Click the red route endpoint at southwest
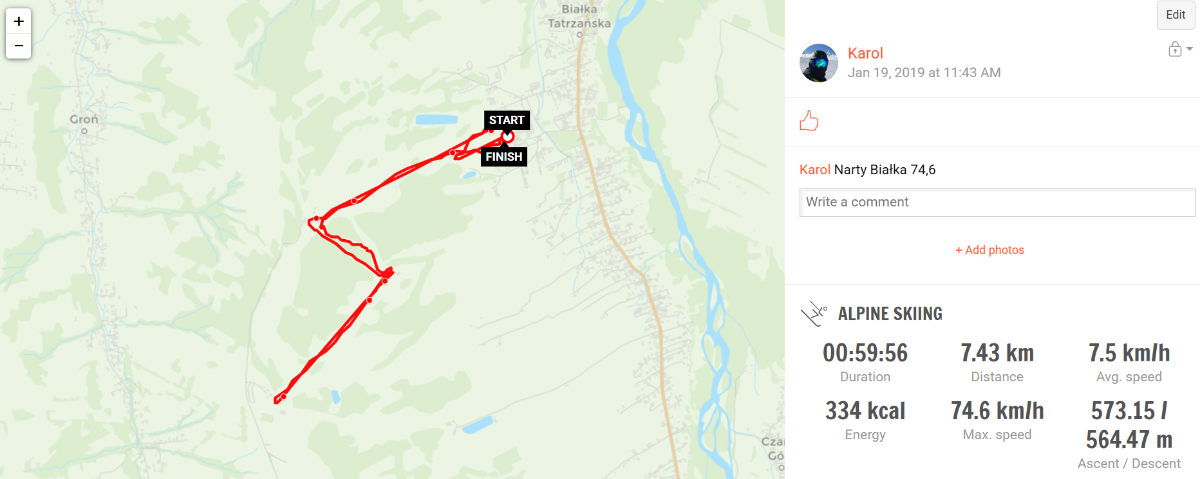 click(x=275, y=401)
